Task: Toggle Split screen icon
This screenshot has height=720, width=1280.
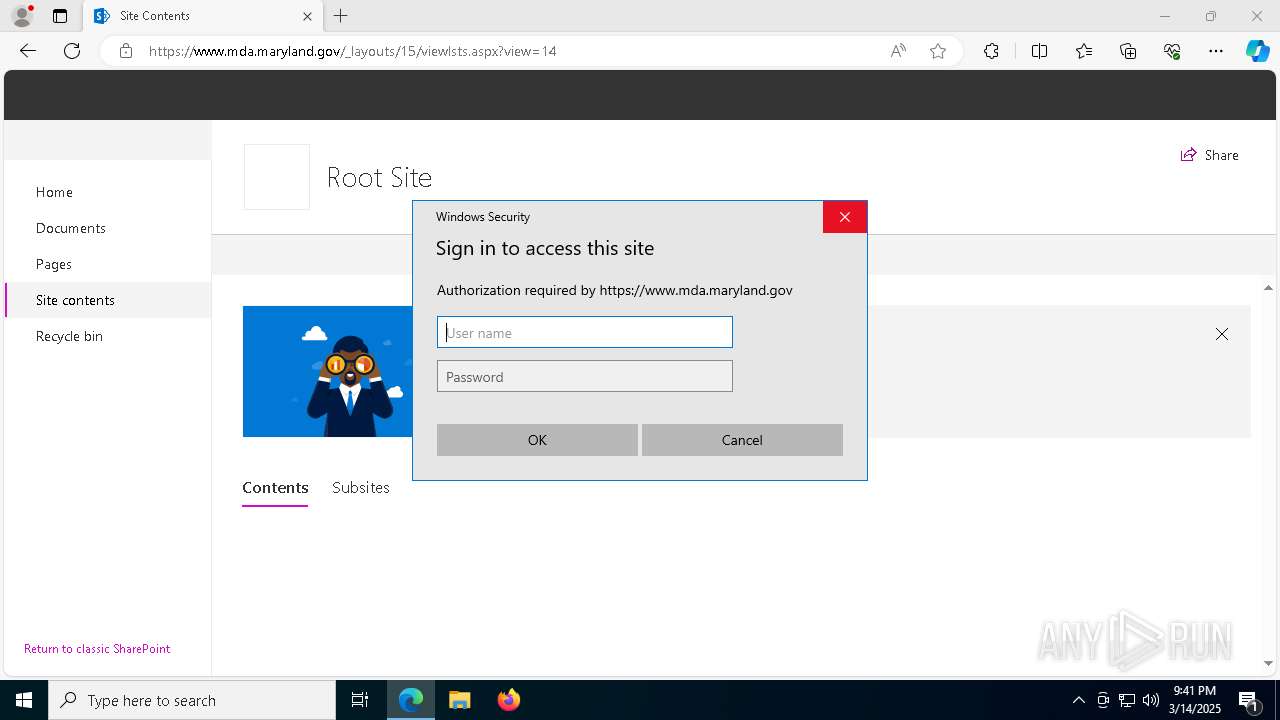Action: pos(1039,51)
